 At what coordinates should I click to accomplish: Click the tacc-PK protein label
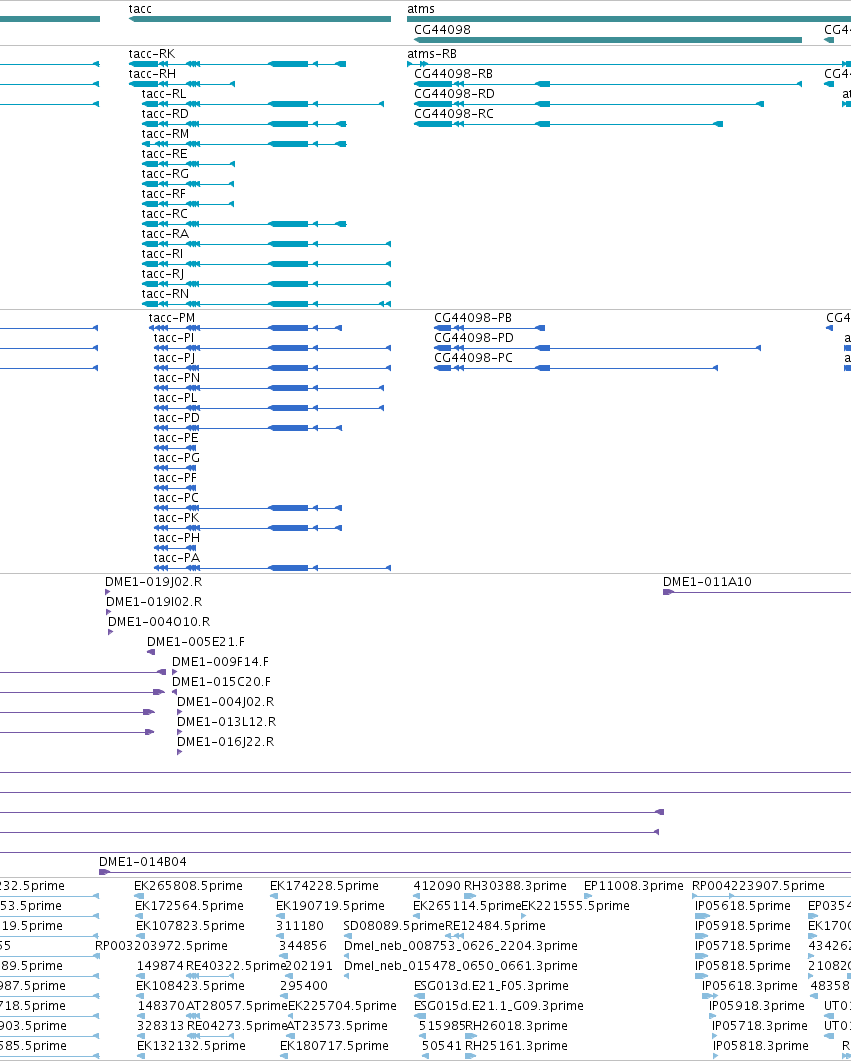coord(176,518)
